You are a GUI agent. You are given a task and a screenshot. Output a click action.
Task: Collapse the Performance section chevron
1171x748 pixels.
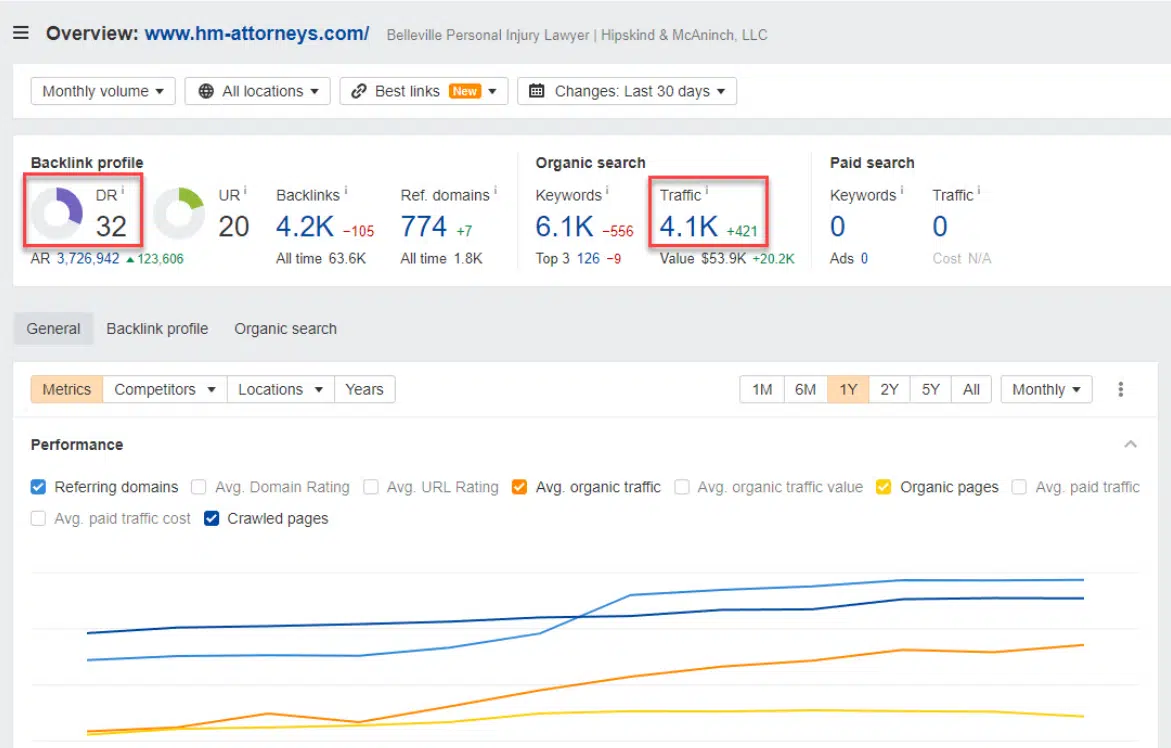(1130, 445)
